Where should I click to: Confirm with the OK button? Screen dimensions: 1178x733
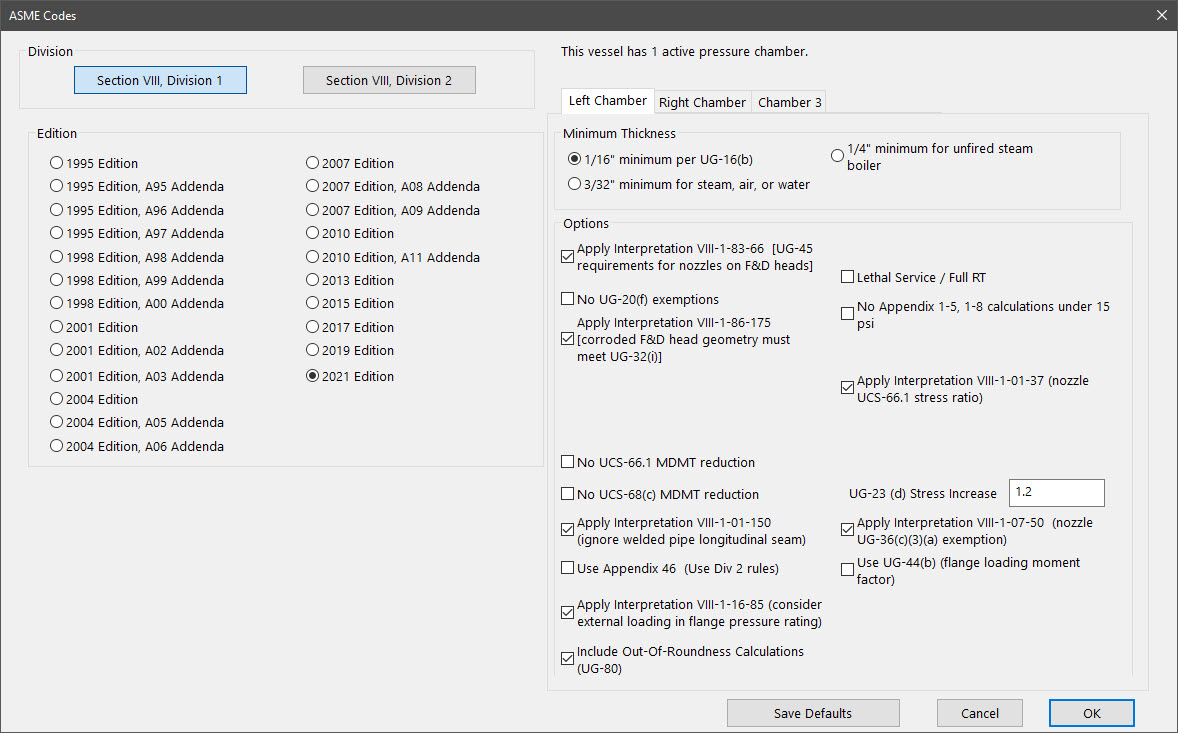tap(1092, 713)
